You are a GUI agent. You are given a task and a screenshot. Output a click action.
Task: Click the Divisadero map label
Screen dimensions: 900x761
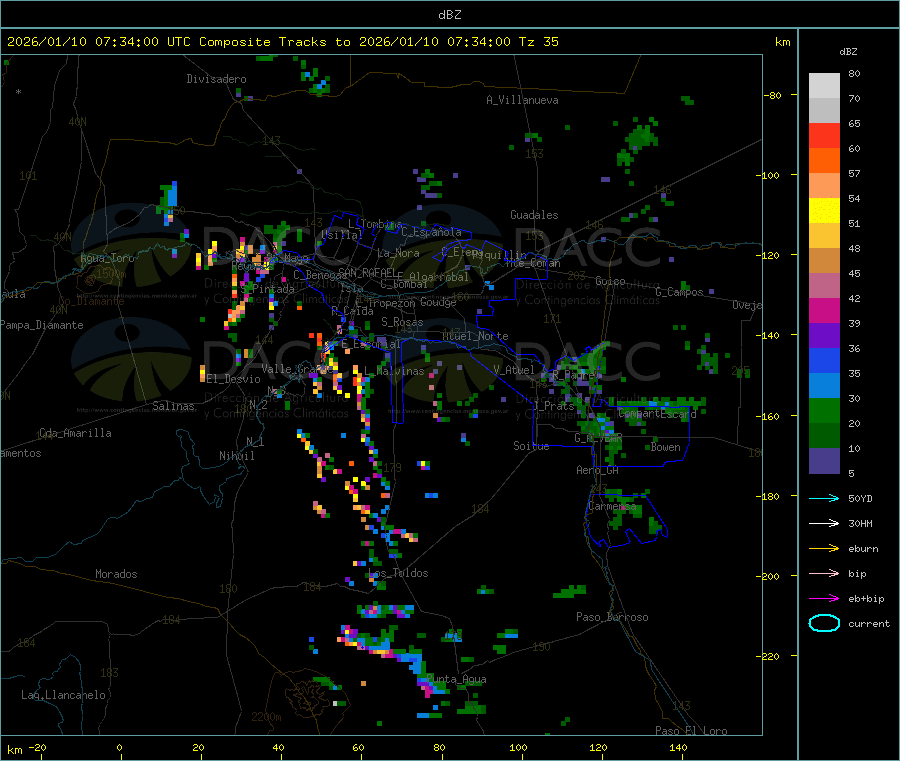pos(216,79)
